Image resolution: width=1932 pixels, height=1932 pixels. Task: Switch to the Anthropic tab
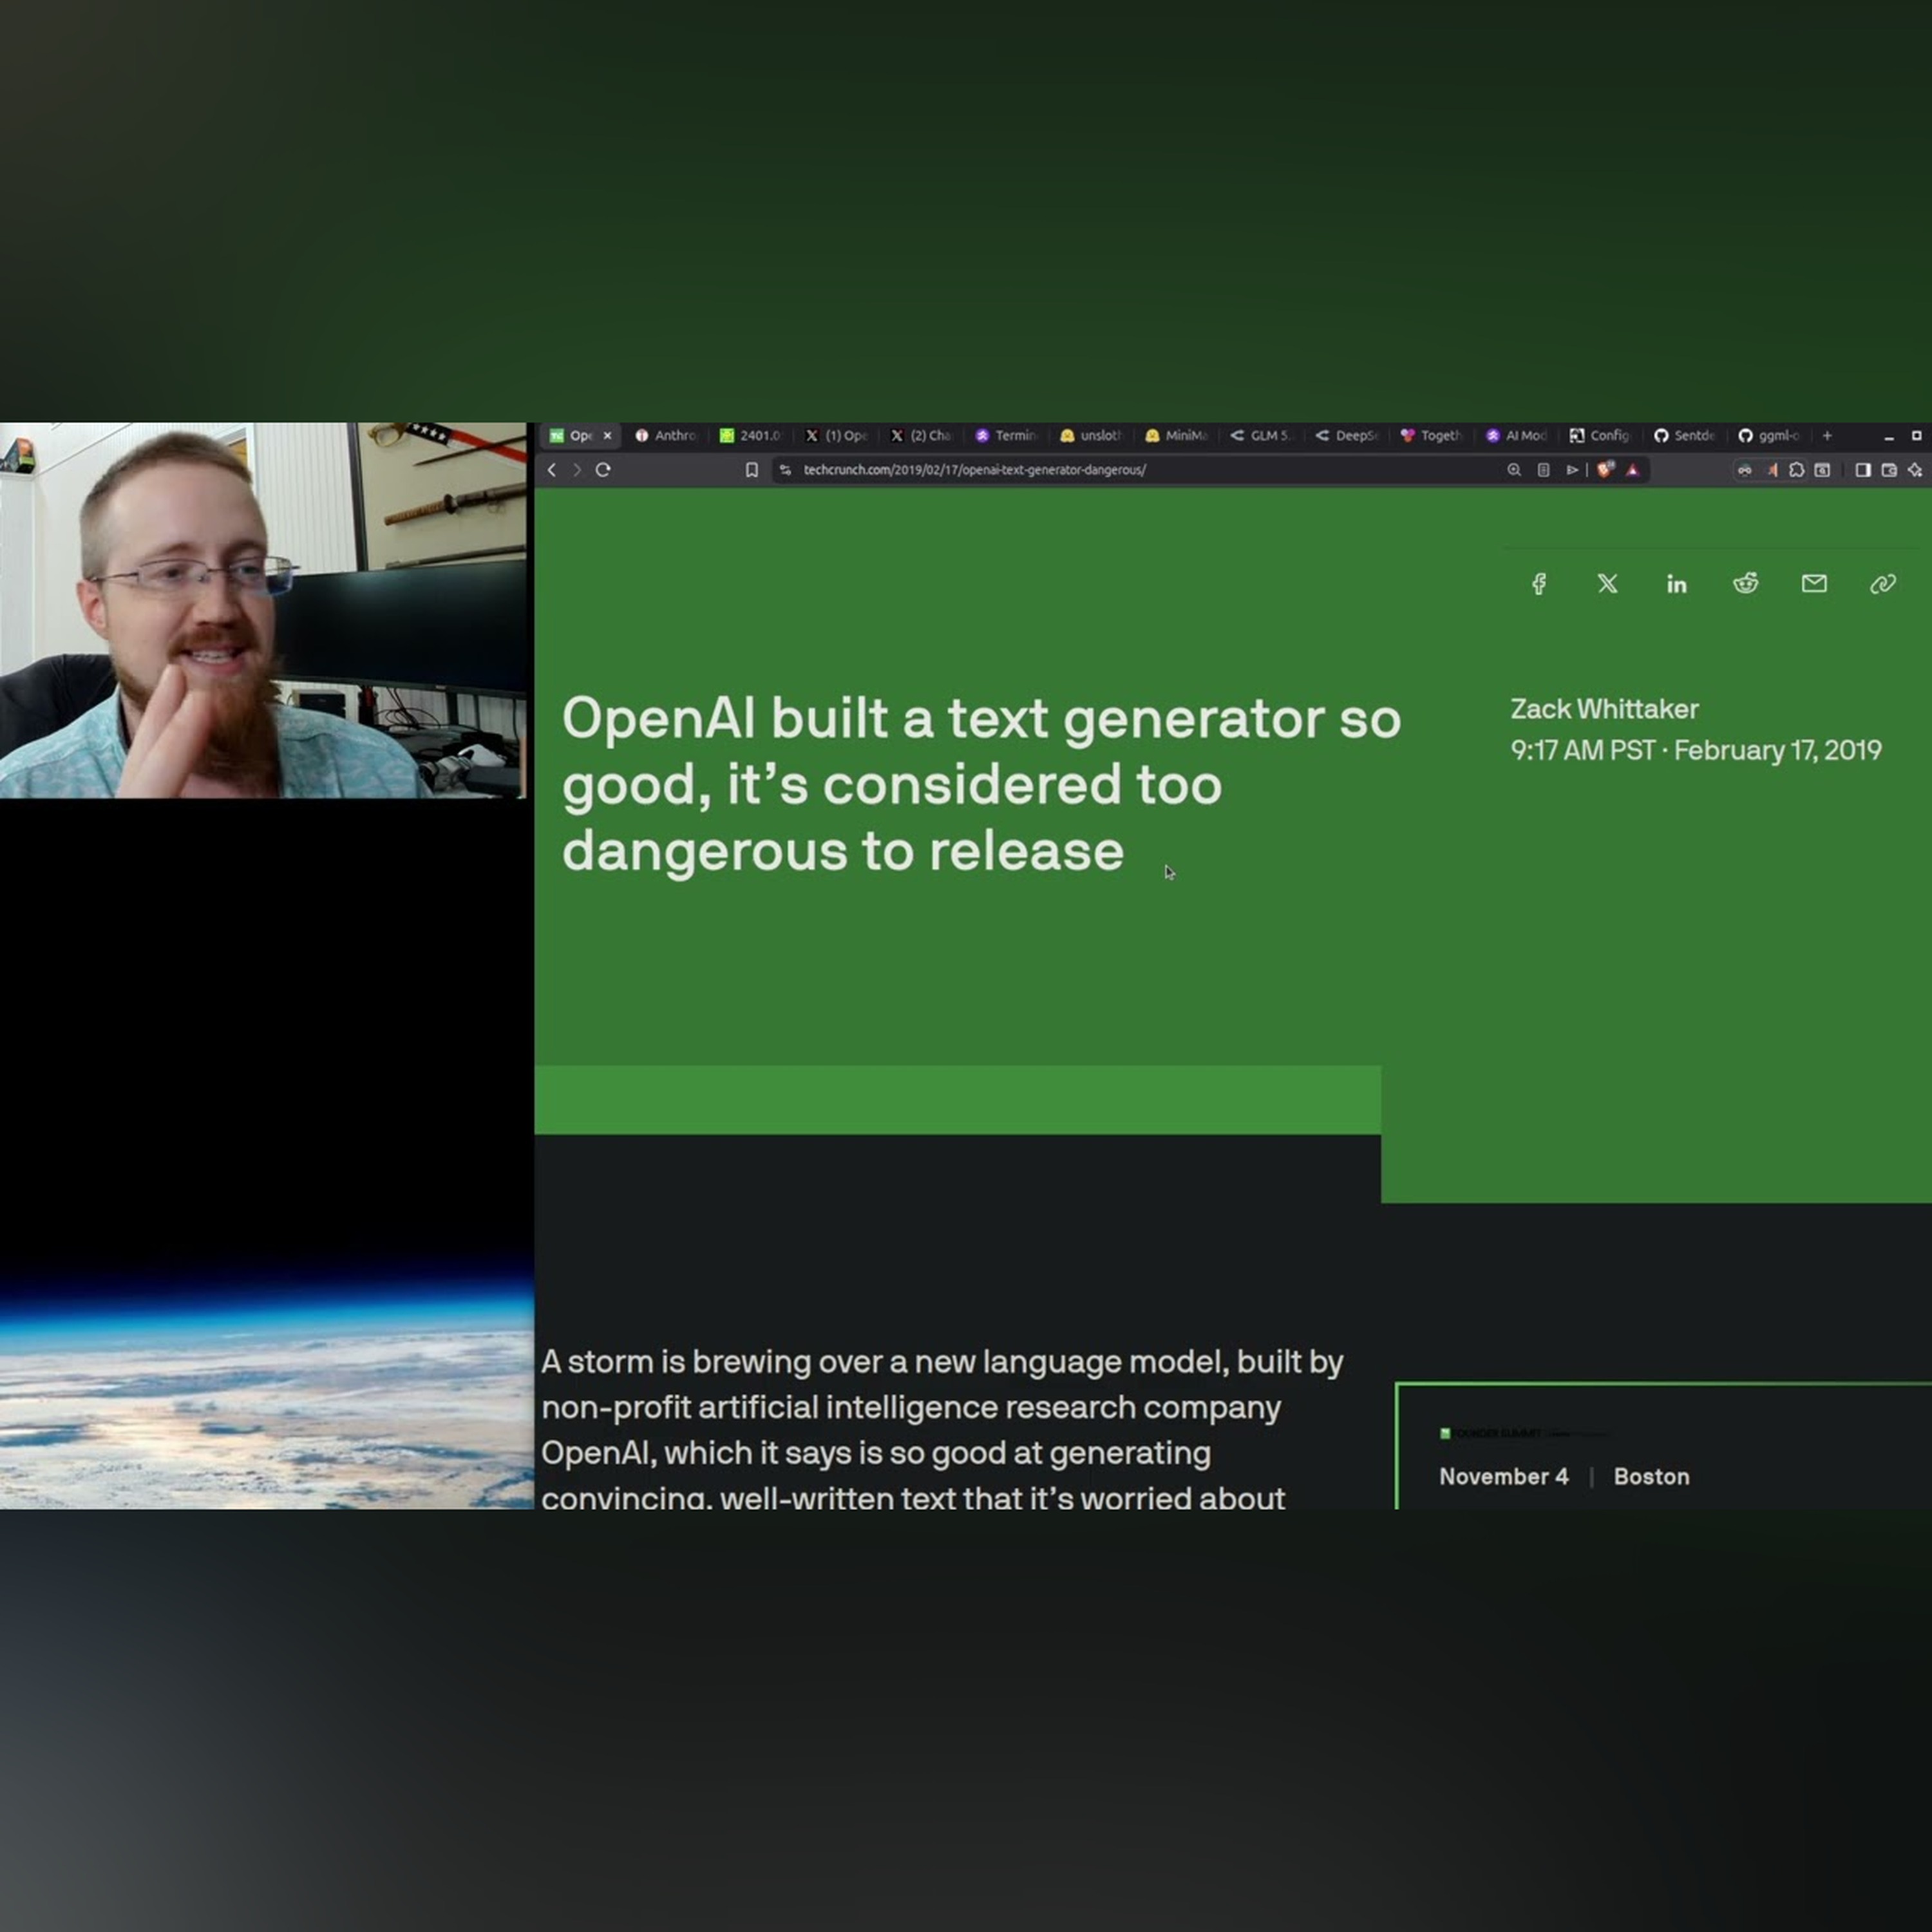click(666, 436)
